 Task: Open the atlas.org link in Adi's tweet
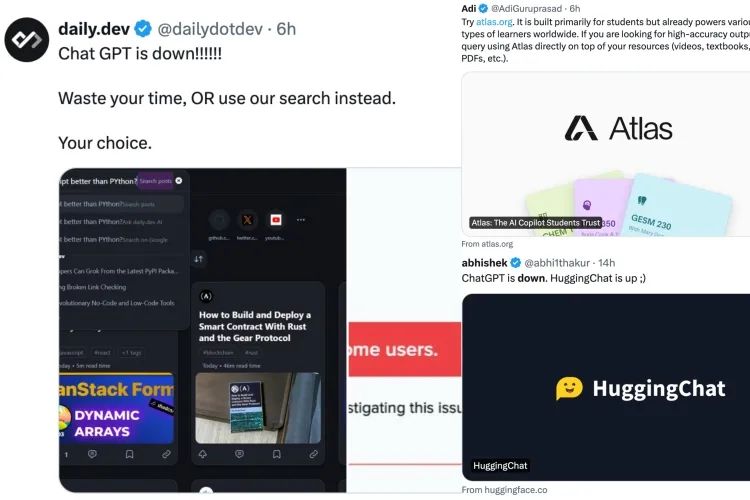(494, 22)
